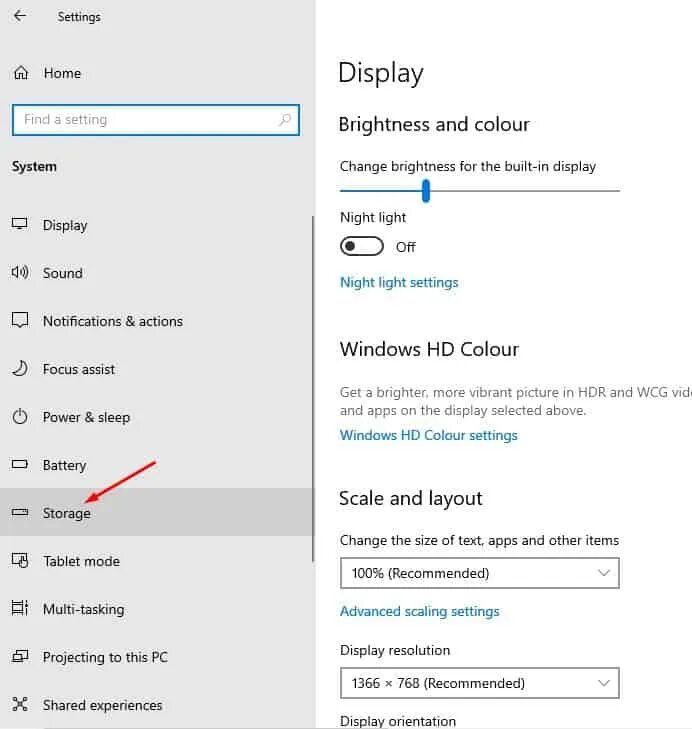Click the Brightness and colour heading
Viewport: 692px width, 729px height.
(x=434, y=125)
